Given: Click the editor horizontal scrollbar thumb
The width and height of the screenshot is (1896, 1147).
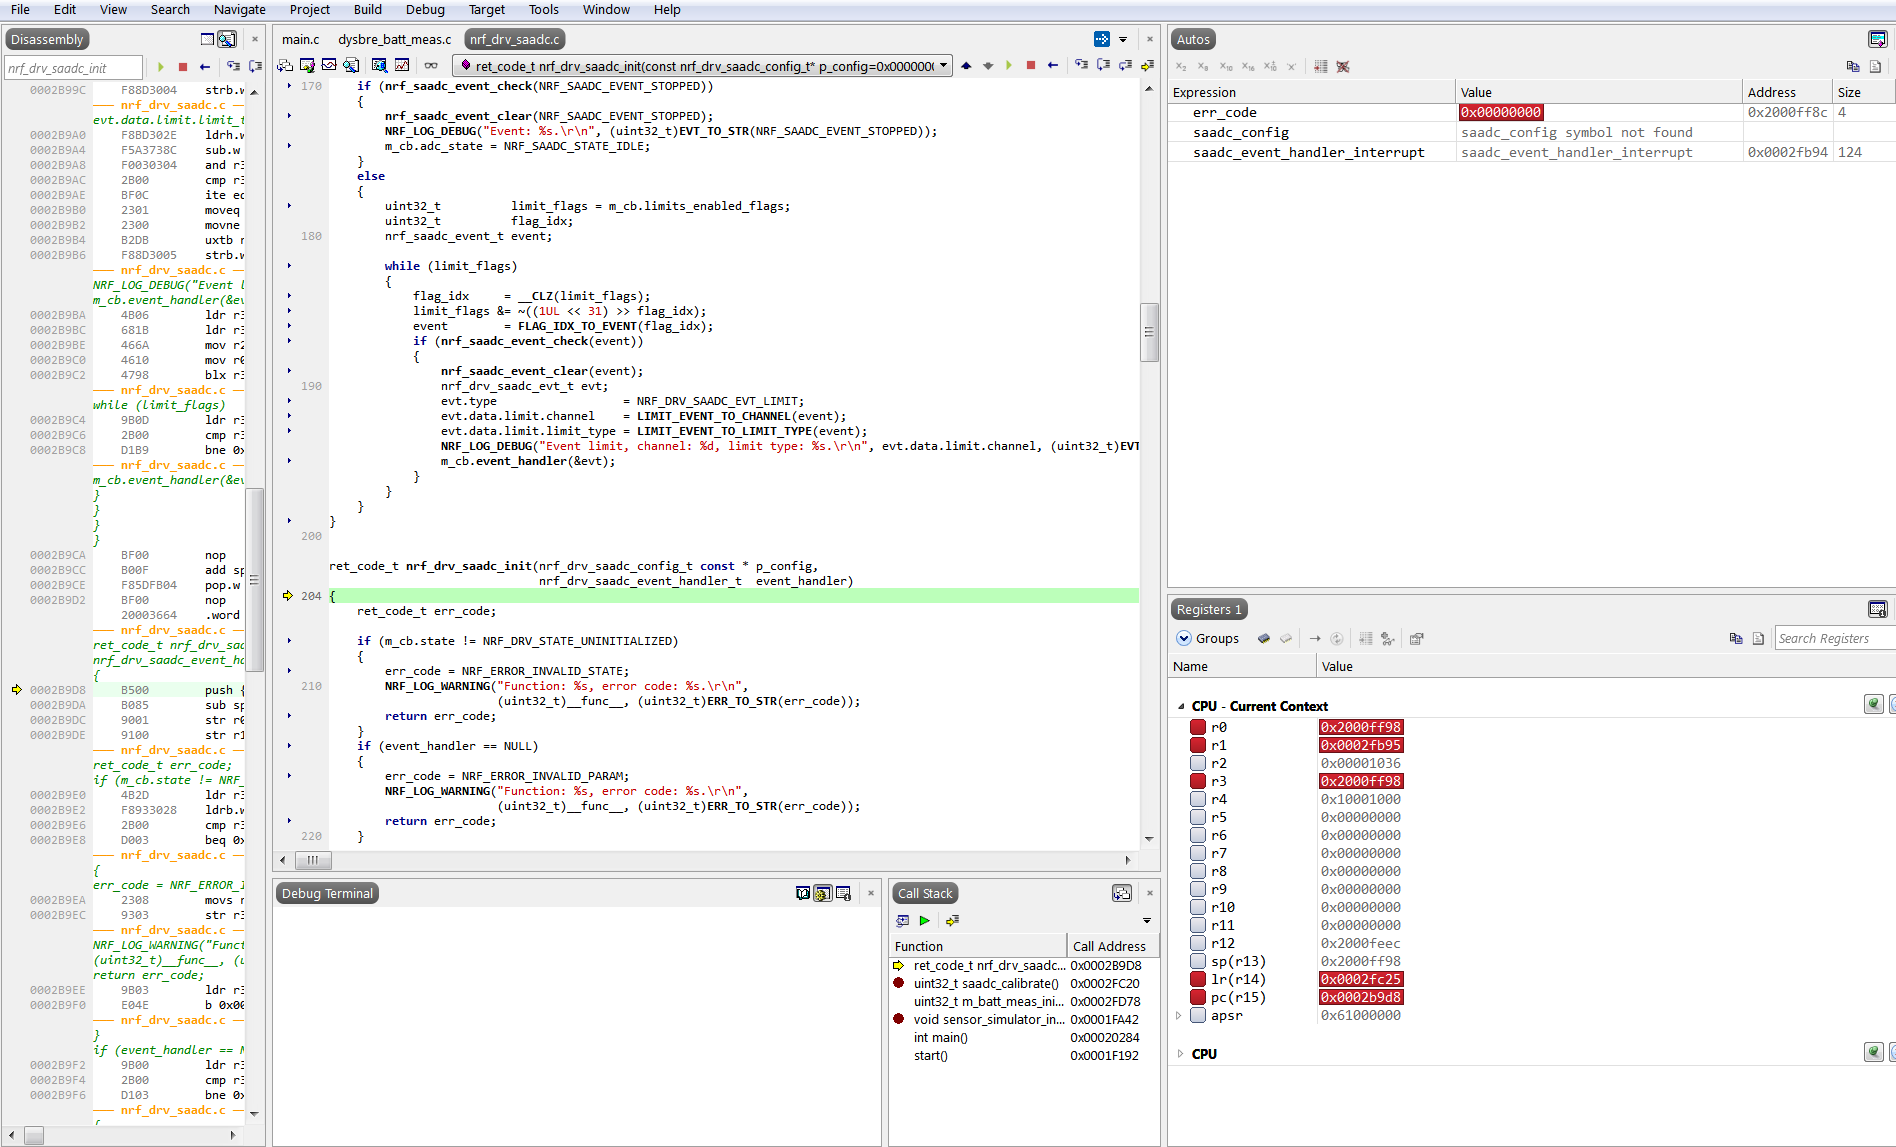Looking at the screenshot, I should [313, 860].
